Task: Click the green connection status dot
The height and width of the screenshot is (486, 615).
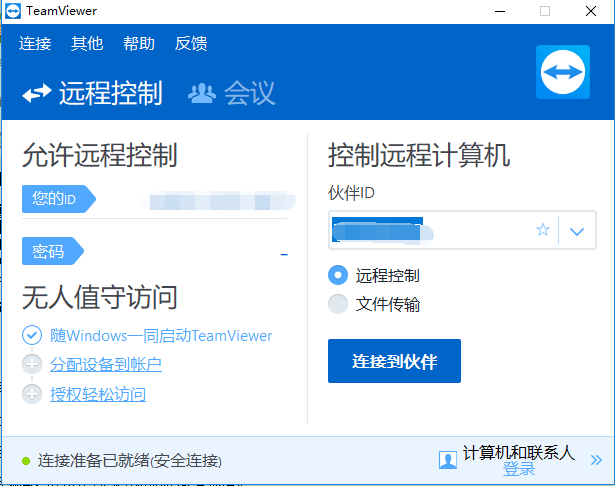Action: click(26, 461)
